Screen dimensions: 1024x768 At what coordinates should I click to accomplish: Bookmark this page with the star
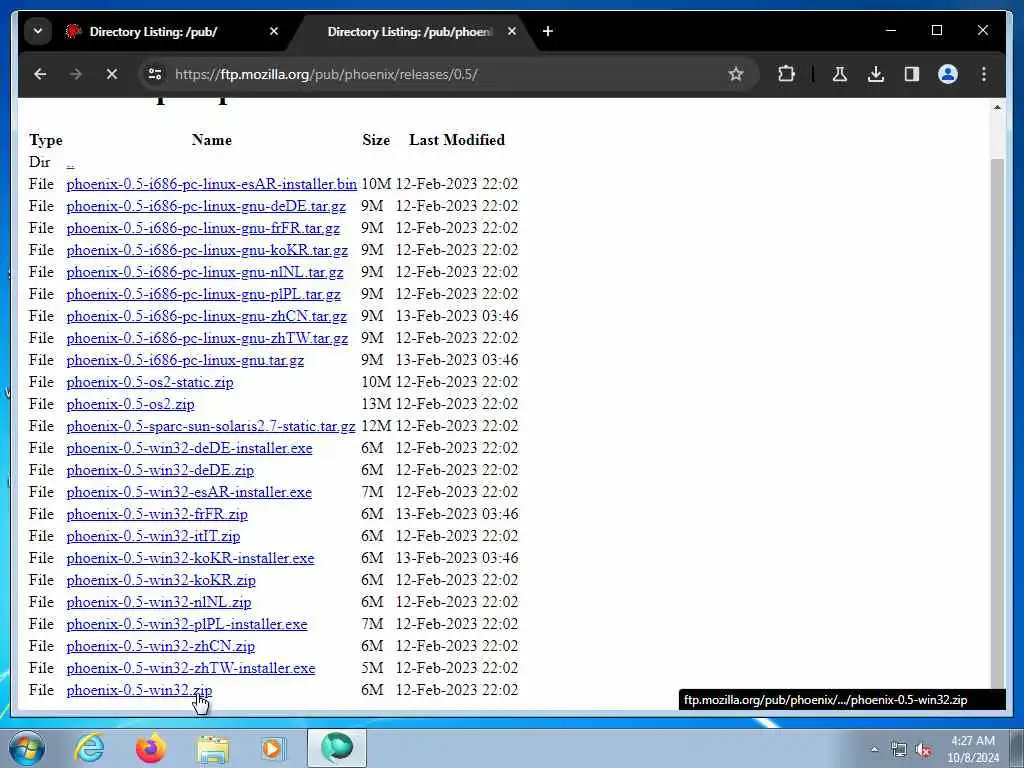736,74
